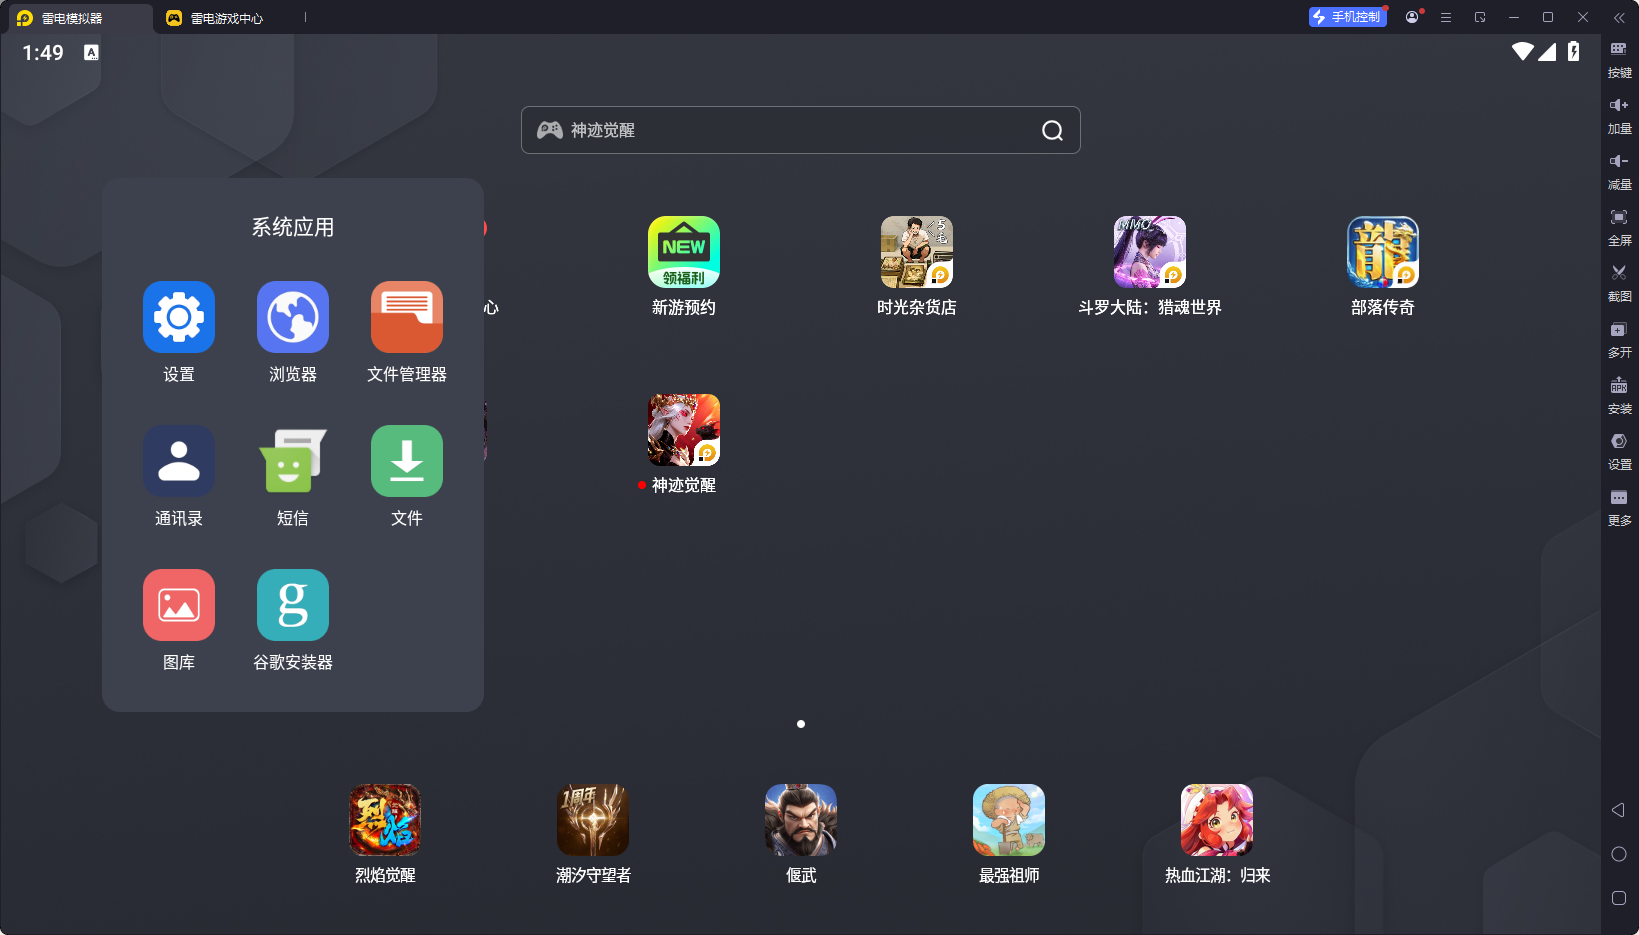Open the 多开 multi-instance sidebar tool
Screen dimensions: 1639x935
(x=1619, y=339)
